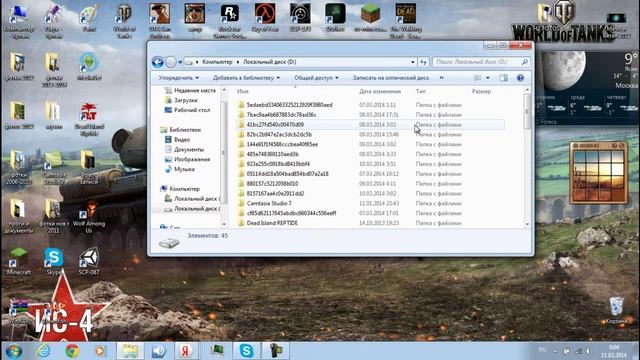The width and height of the screenshot is (640, 360).
Task: Click the navigation pane scrollbar up arrow
Action: (224, 90)
